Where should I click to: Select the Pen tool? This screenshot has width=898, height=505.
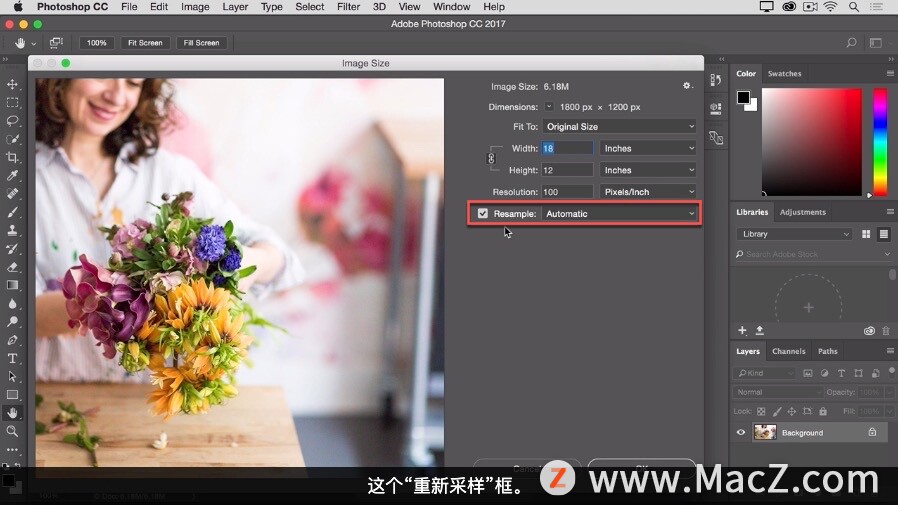coord(12,340)
